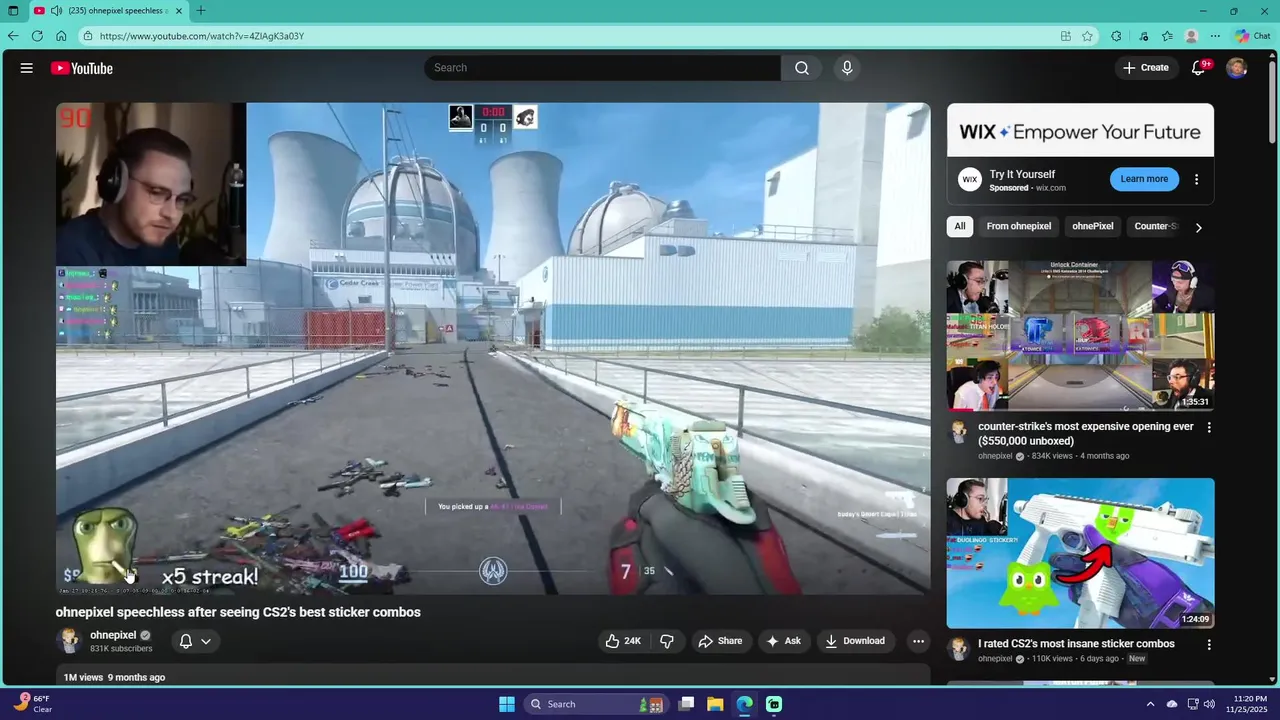Open Task View on taskbar
1280x720 pixels.
tap(686, 704)
